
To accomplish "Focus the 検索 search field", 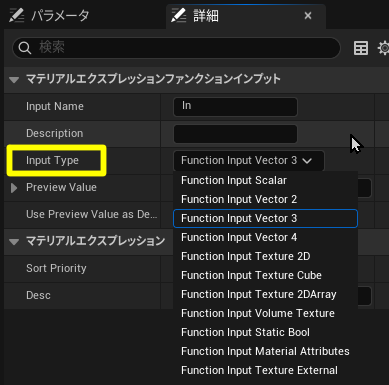I will (176, 48).
